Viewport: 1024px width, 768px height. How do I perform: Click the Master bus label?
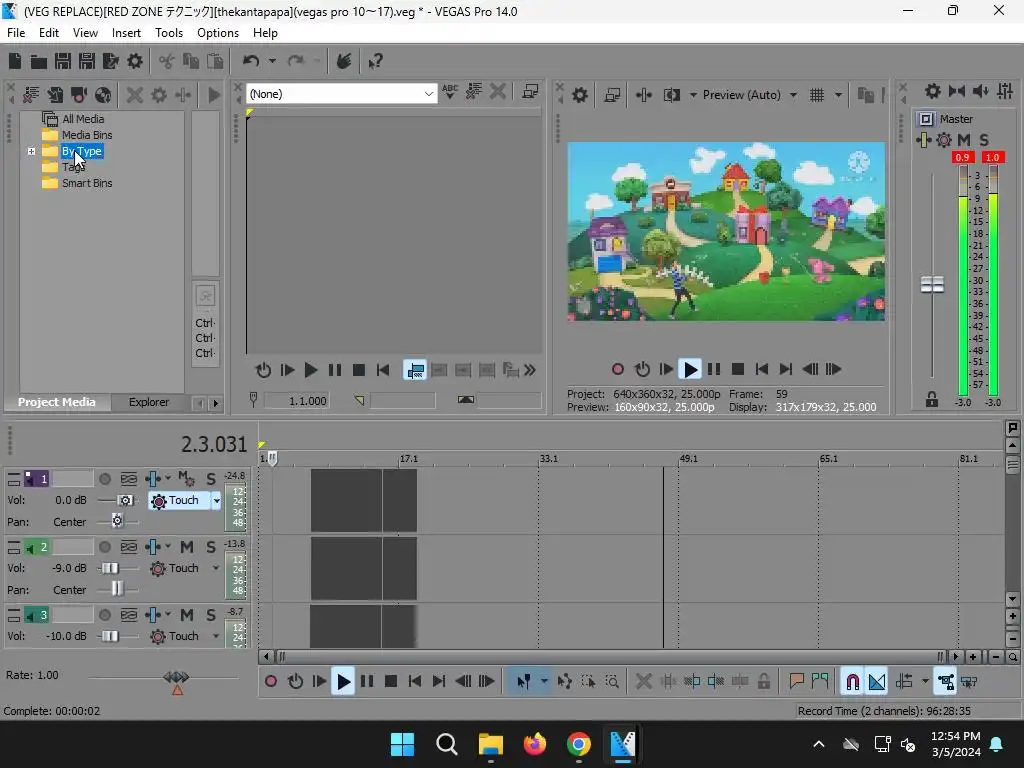pyautogui.click(x=956, y=119)
